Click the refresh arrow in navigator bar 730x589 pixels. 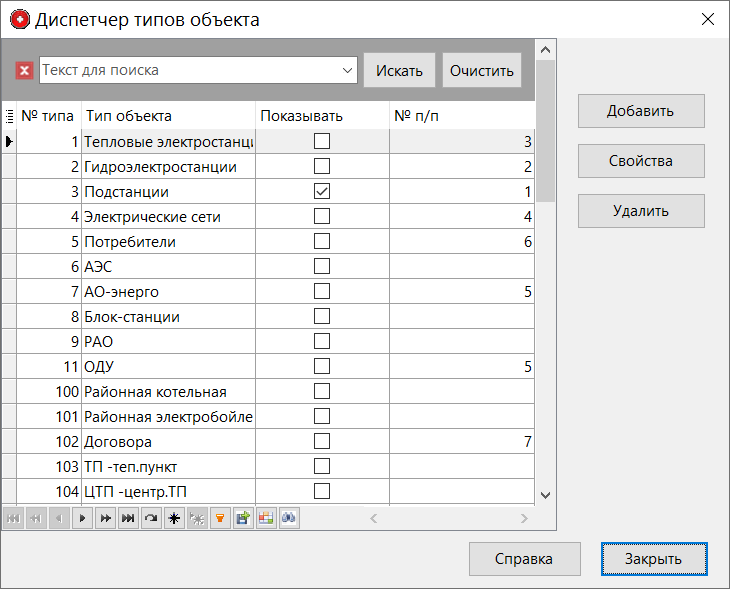[x=151, y=518]
